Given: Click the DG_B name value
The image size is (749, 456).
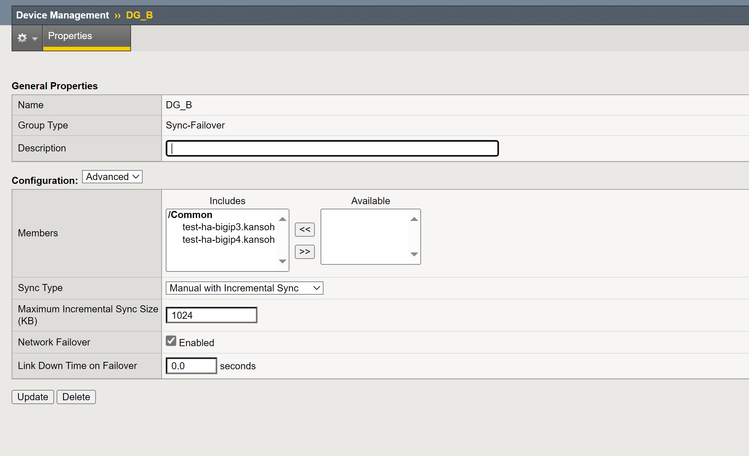Looking at the screenshot, I should tap(179, 105).
